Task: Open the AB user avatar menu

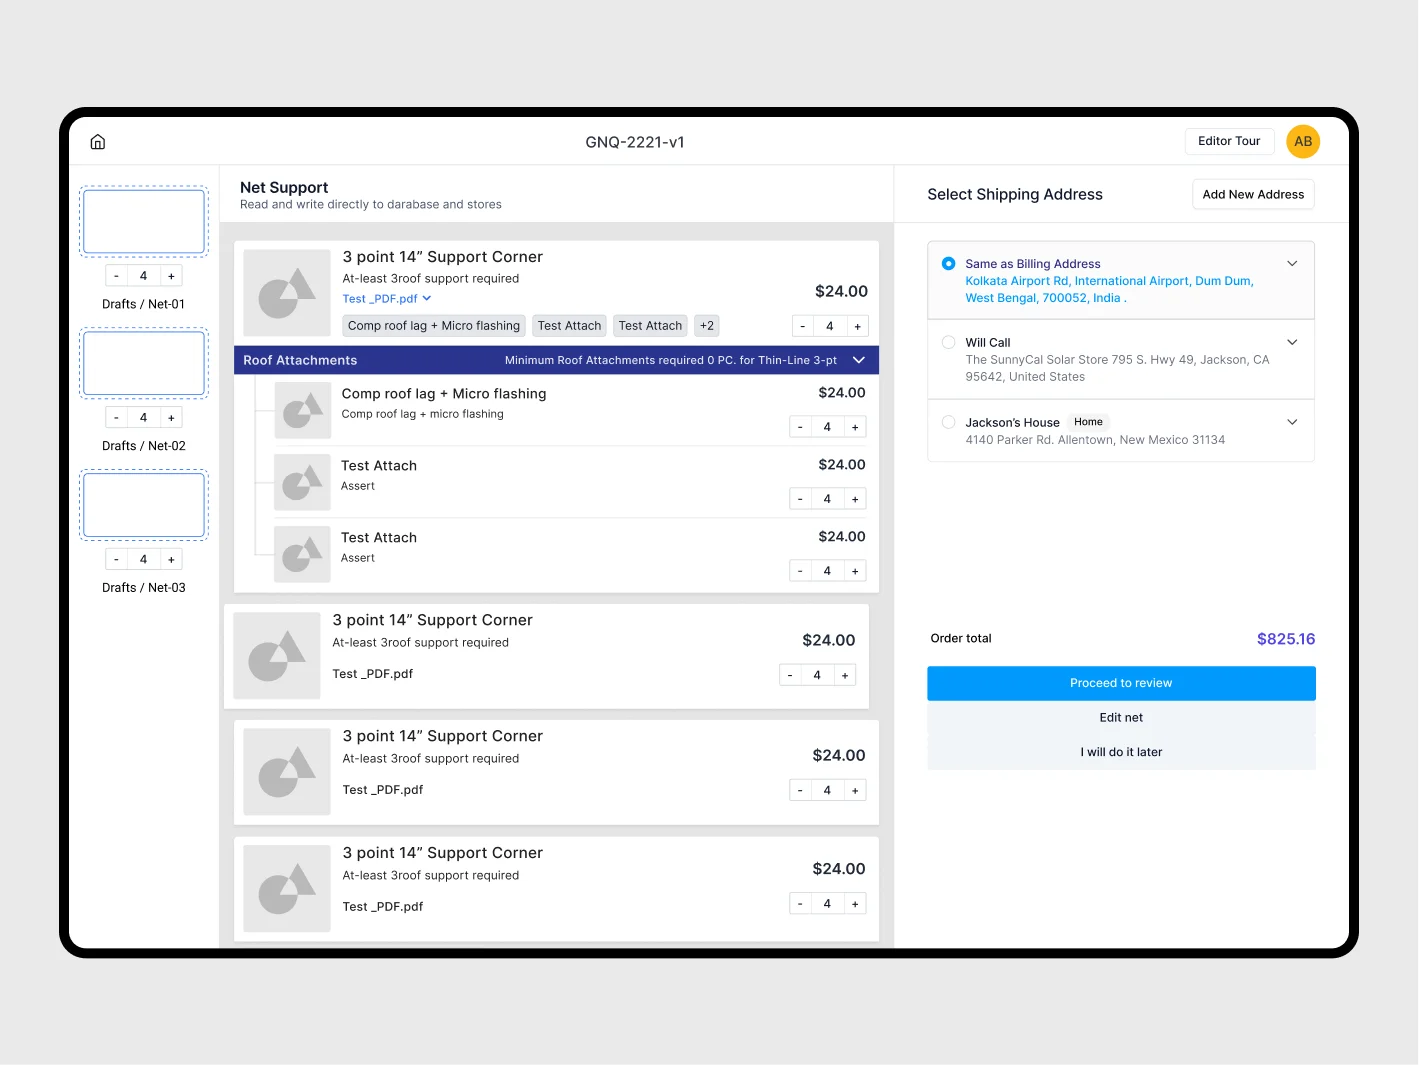Action: click(x=1302, y=142)
